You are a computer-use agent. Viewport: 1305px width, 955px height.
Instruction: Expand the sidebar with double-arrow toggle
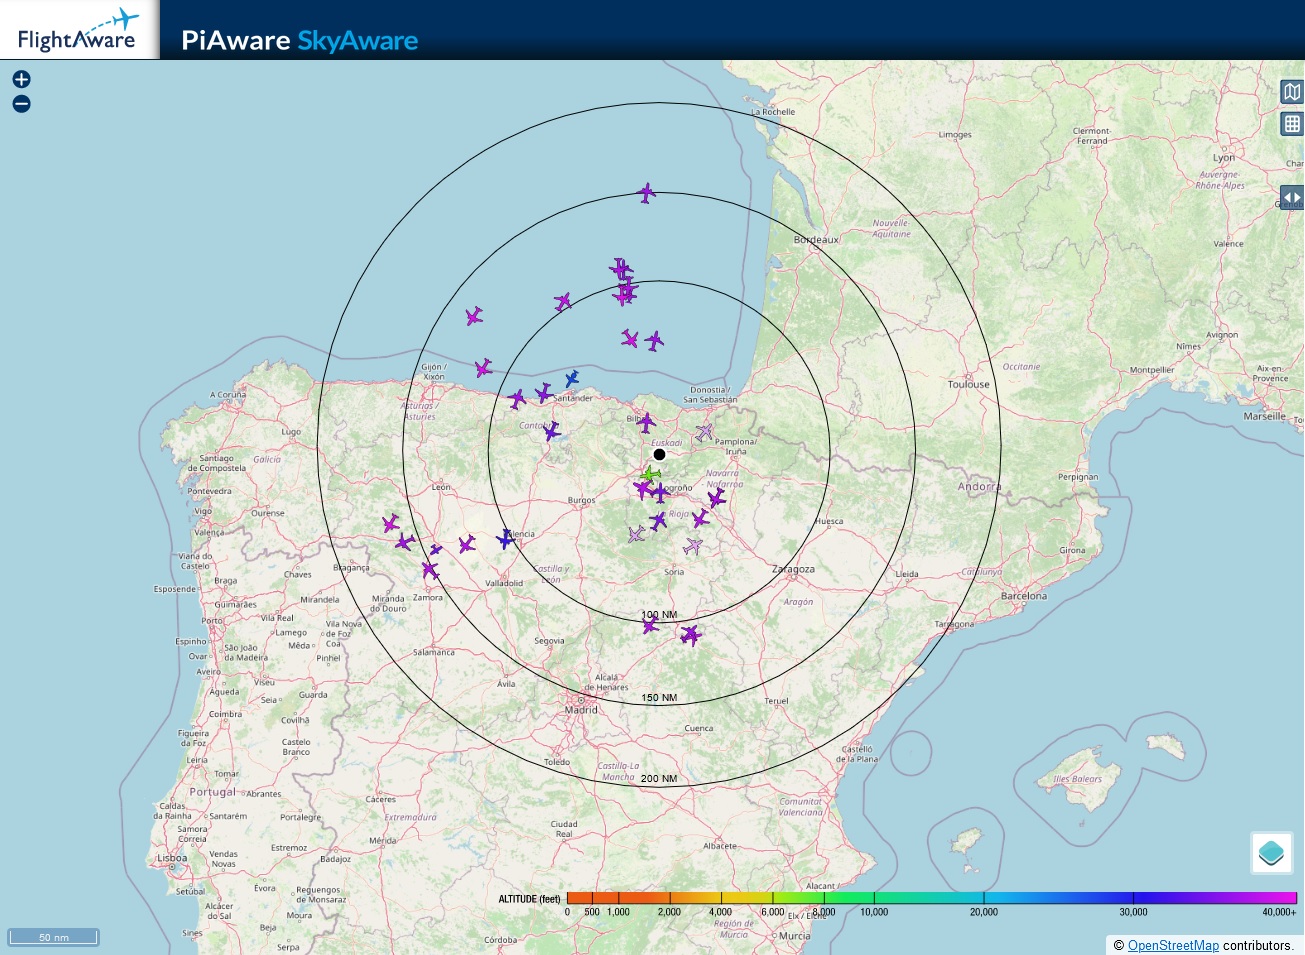1292,197
